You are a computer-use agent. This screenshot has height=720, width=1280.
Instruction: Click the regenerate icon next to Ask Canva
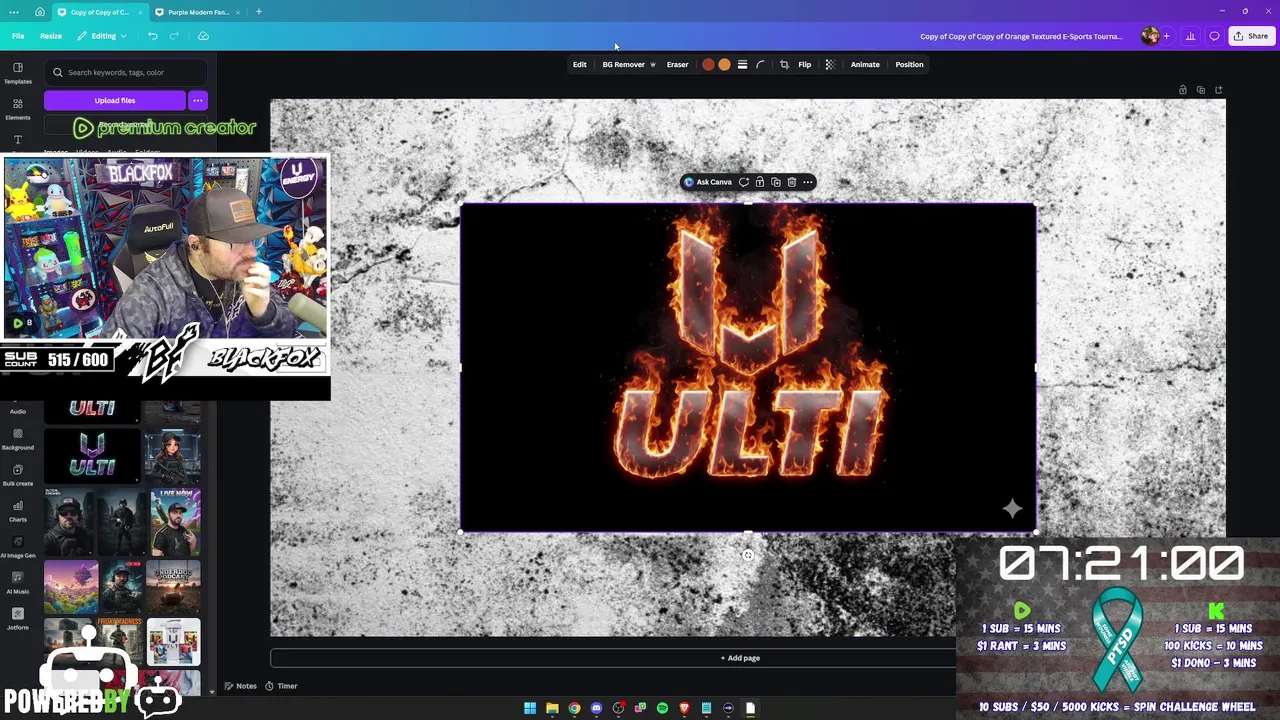[x=744, y=182]
